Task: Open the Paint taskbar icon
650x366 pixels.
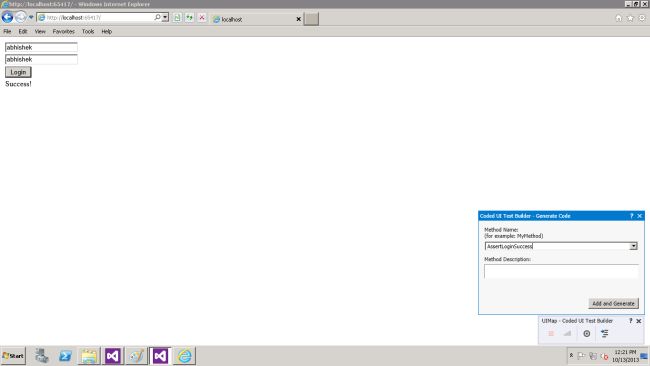Action: tap(136, 356)
